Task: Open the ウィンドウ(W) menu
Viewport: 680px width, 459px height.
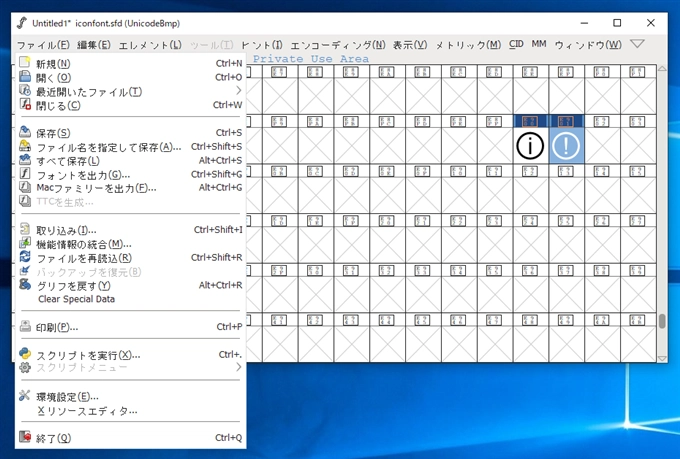Action: point(588,45)
